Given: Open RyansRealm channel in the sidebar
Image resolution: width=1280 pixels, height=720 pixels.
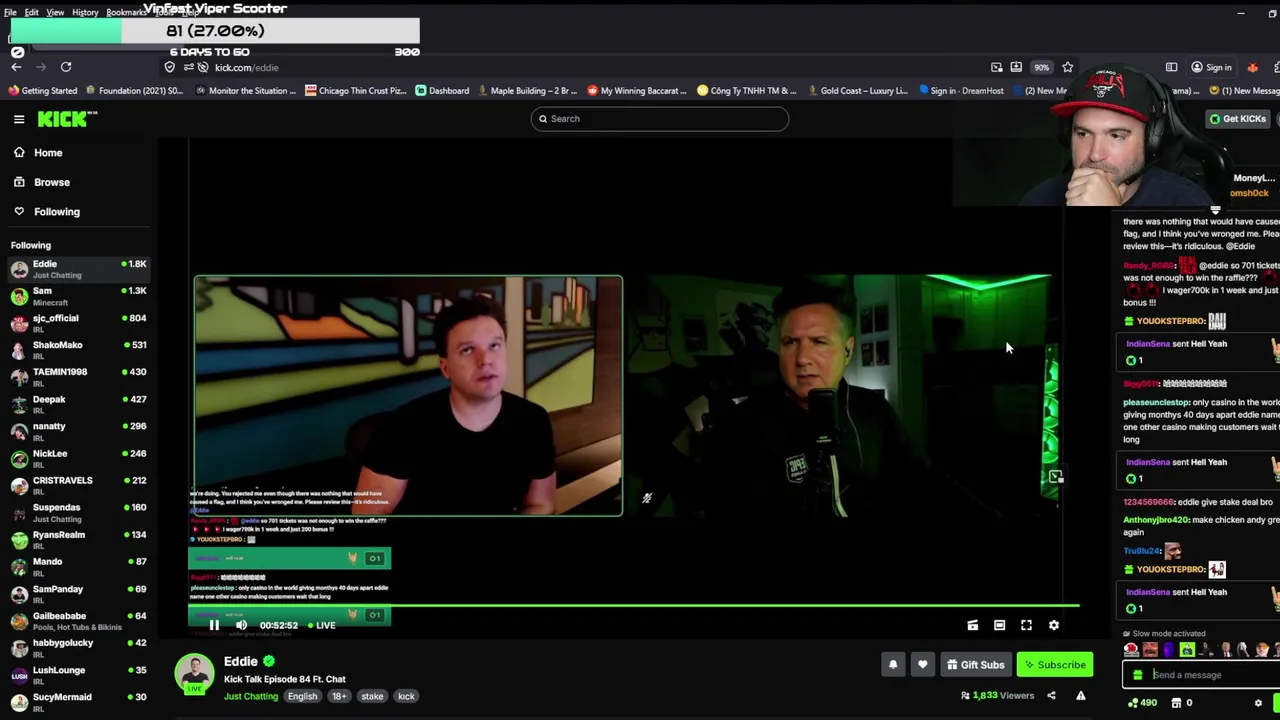Looking at the screenshot, I should point(78,540).
